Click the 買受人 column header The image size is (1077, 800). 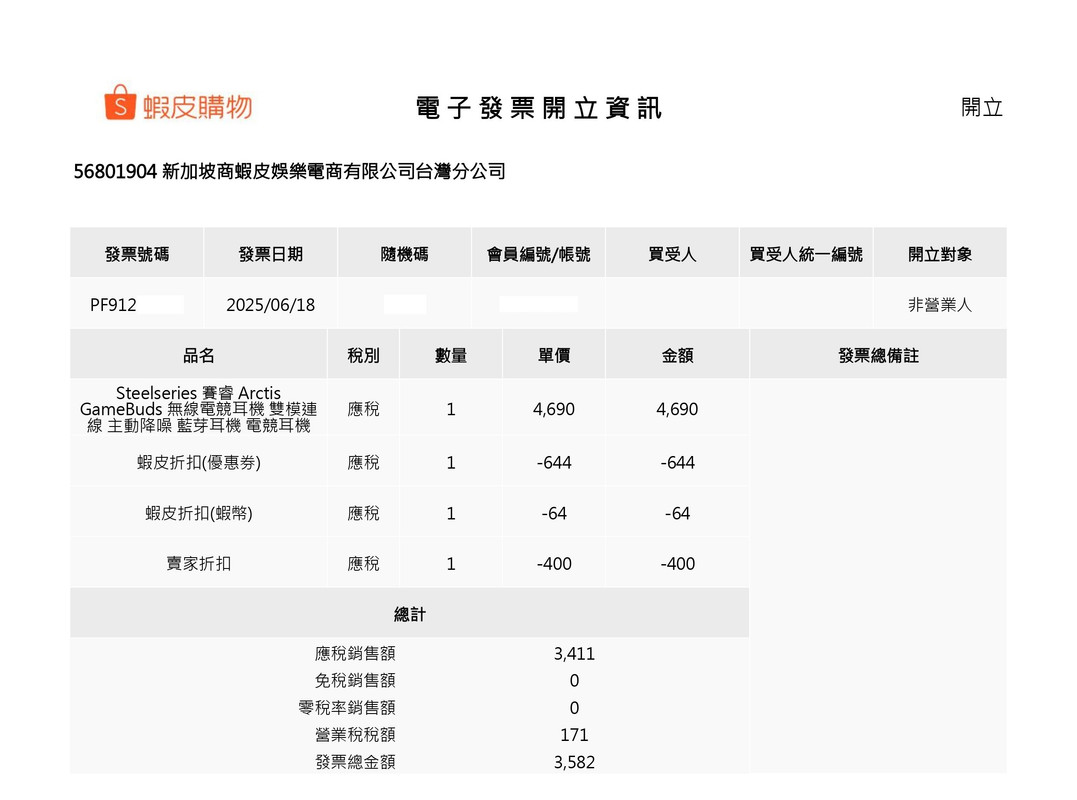coord(672,254)
